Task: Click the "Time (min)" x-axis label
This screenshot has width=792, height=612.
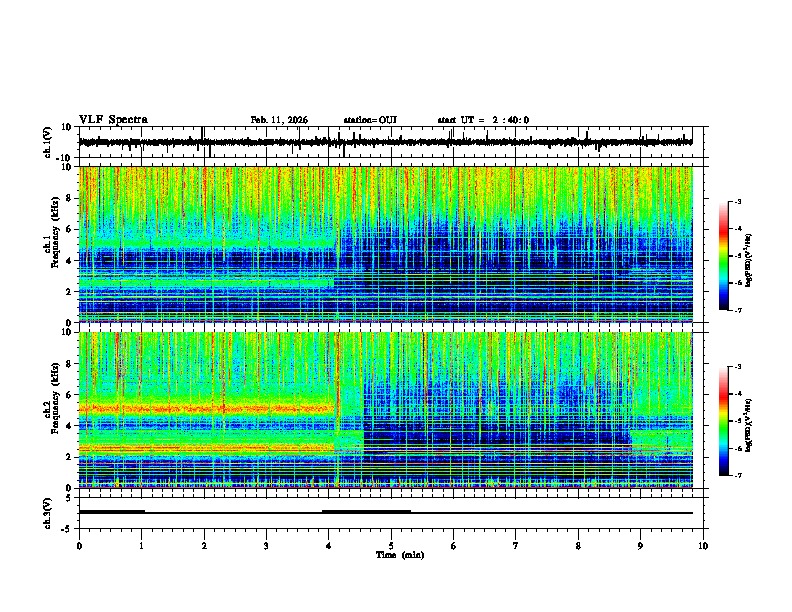Action: (x=400, y=555)
